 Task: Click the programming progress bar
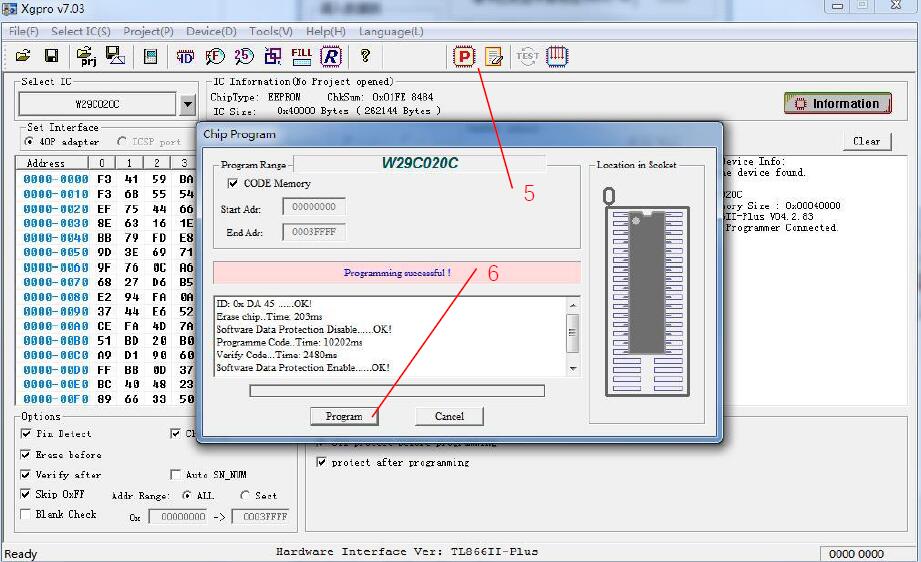[x=397, y=391]
